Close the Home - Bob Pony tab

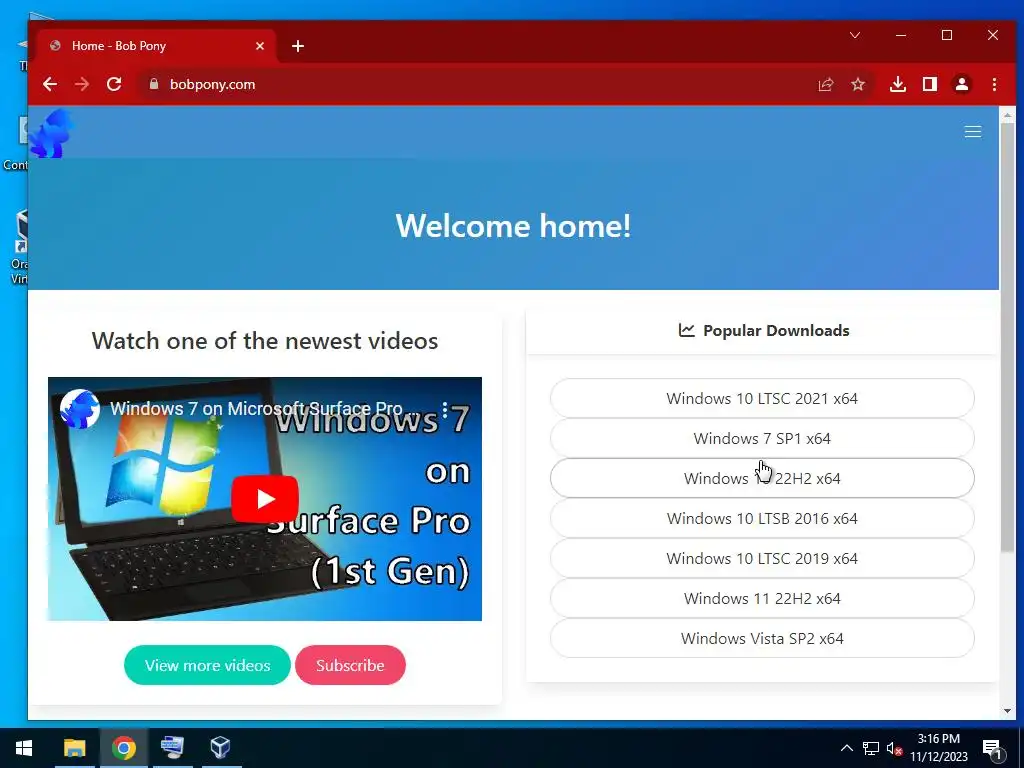click(260, 46)
